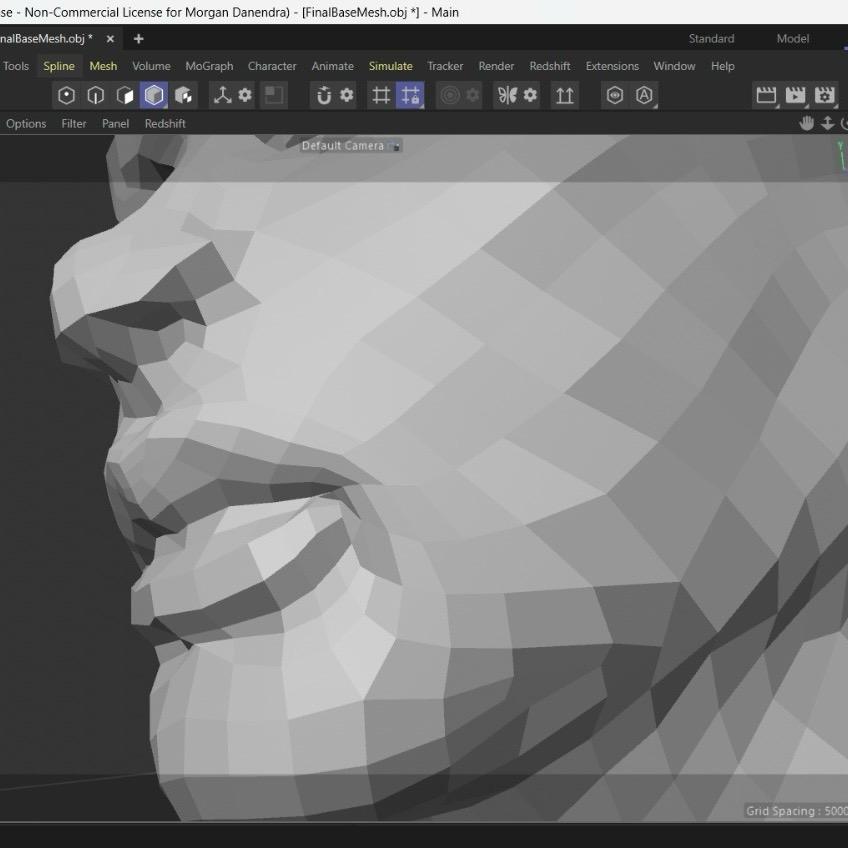Open Edit Render Settings clapperboard gear

click(824, 96)
